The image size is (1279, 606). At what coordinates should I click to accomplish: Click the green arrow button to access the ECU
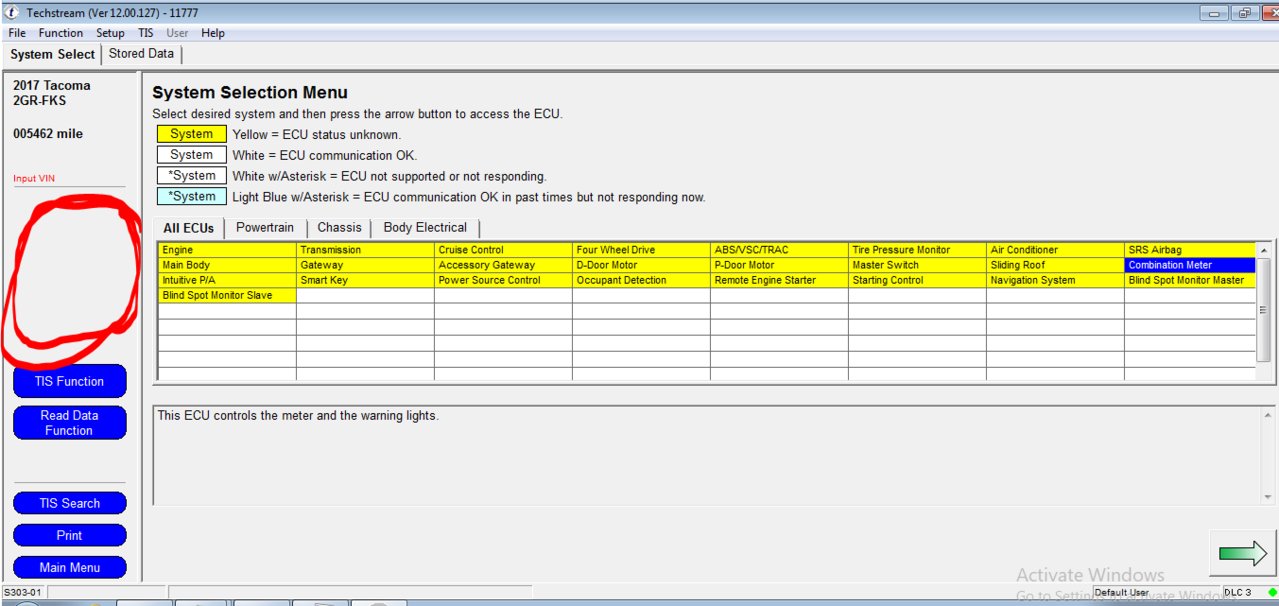pyautogui.click(x=1243, y=554)
